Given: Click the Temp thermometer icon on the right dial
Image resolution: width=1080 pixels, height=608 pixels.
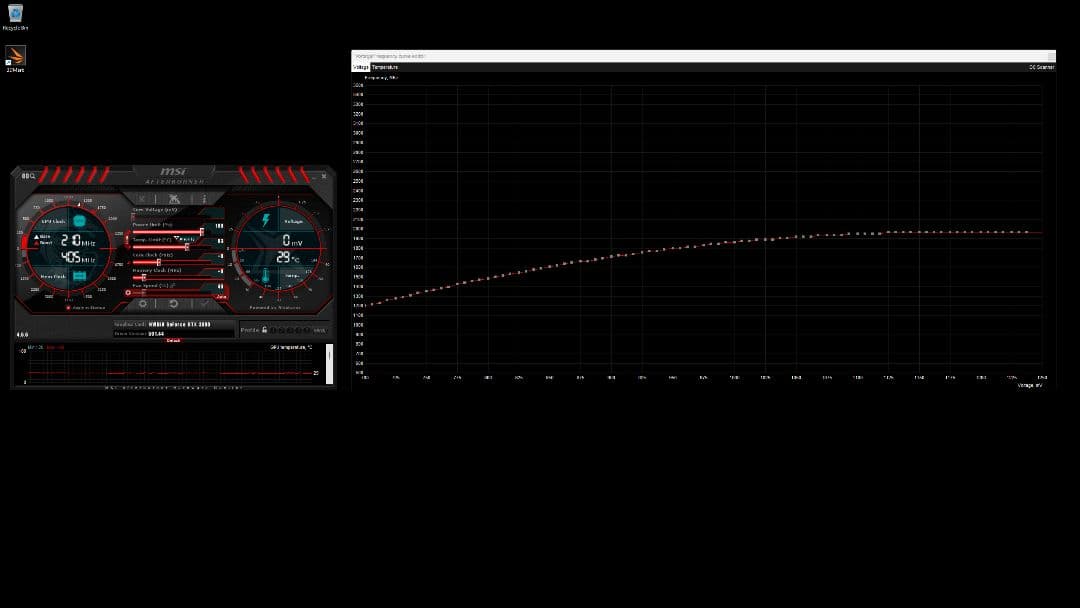Looking at the screenshot, I should click(x=265, y=276).
